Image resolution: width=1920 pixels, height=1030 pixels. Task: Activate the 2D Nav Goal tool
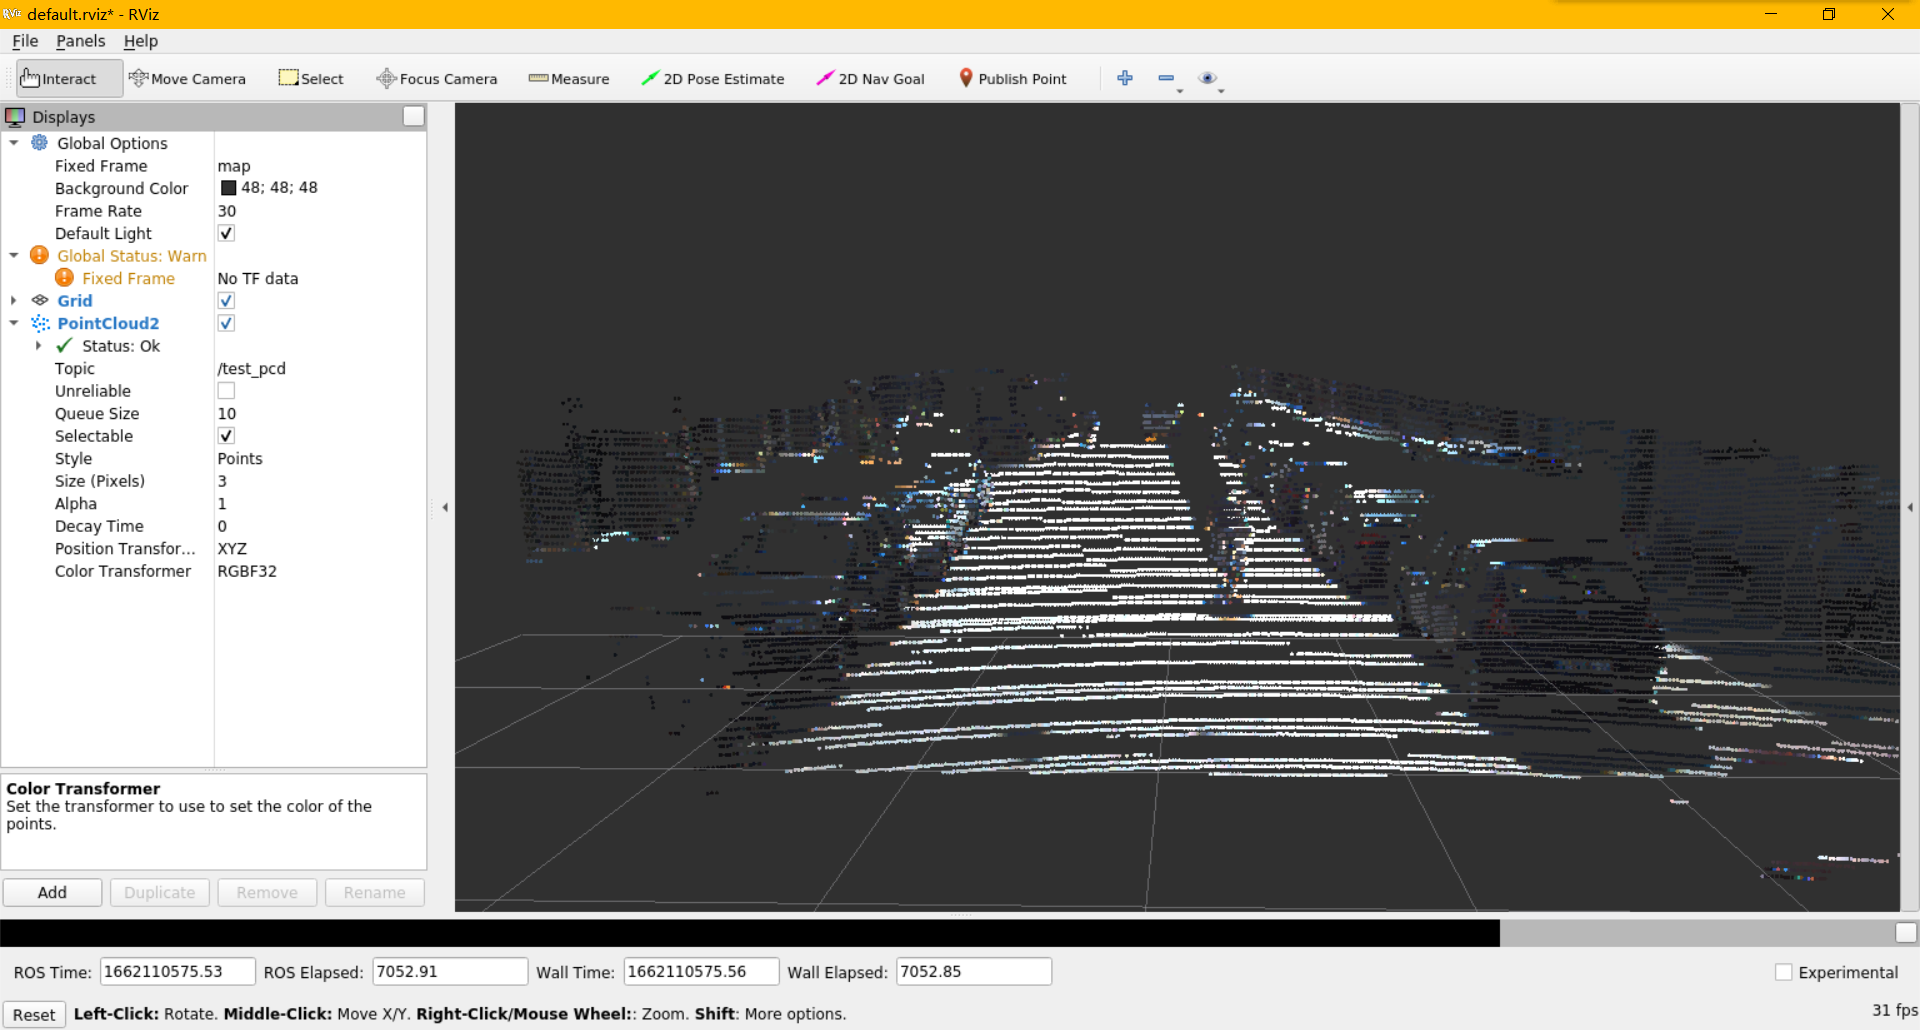pos(870,78)
